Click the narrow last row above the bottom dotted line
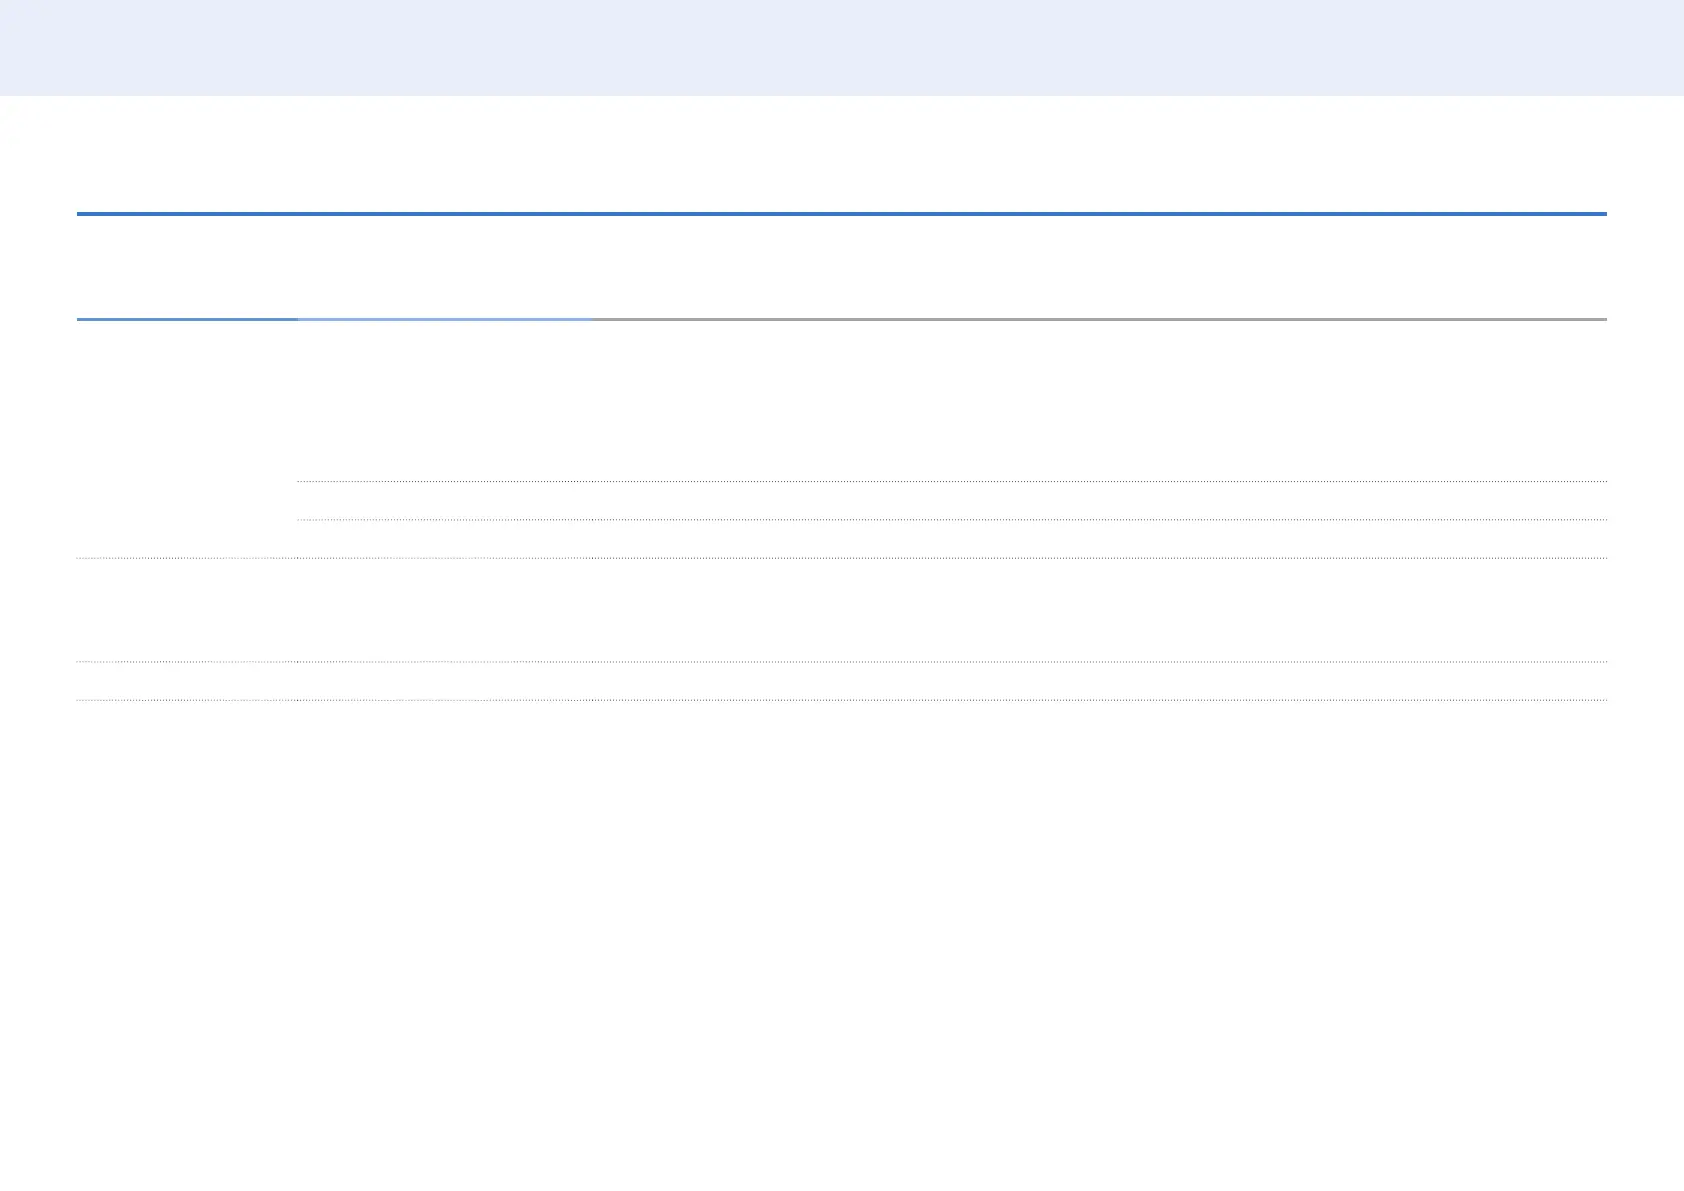The height and width of the screenshot is (1191, 1684). click(842, 681)
